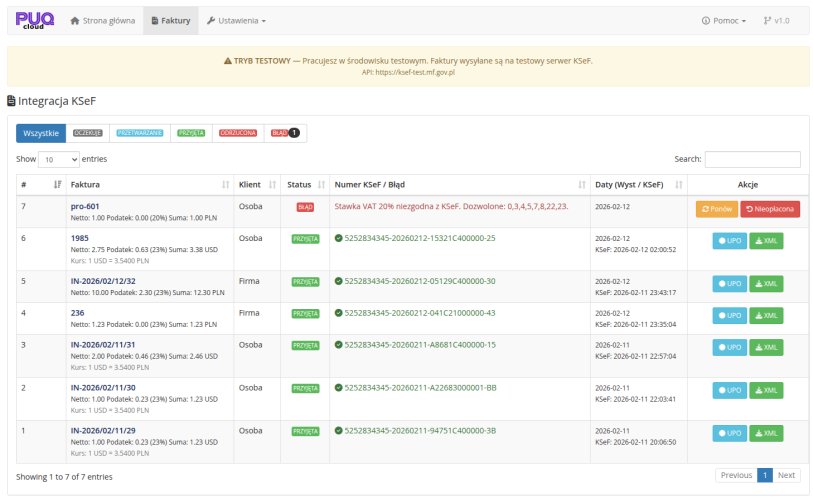
Task: Filter invoices by PRZYJĘTA status
Action: click(191, 133)
